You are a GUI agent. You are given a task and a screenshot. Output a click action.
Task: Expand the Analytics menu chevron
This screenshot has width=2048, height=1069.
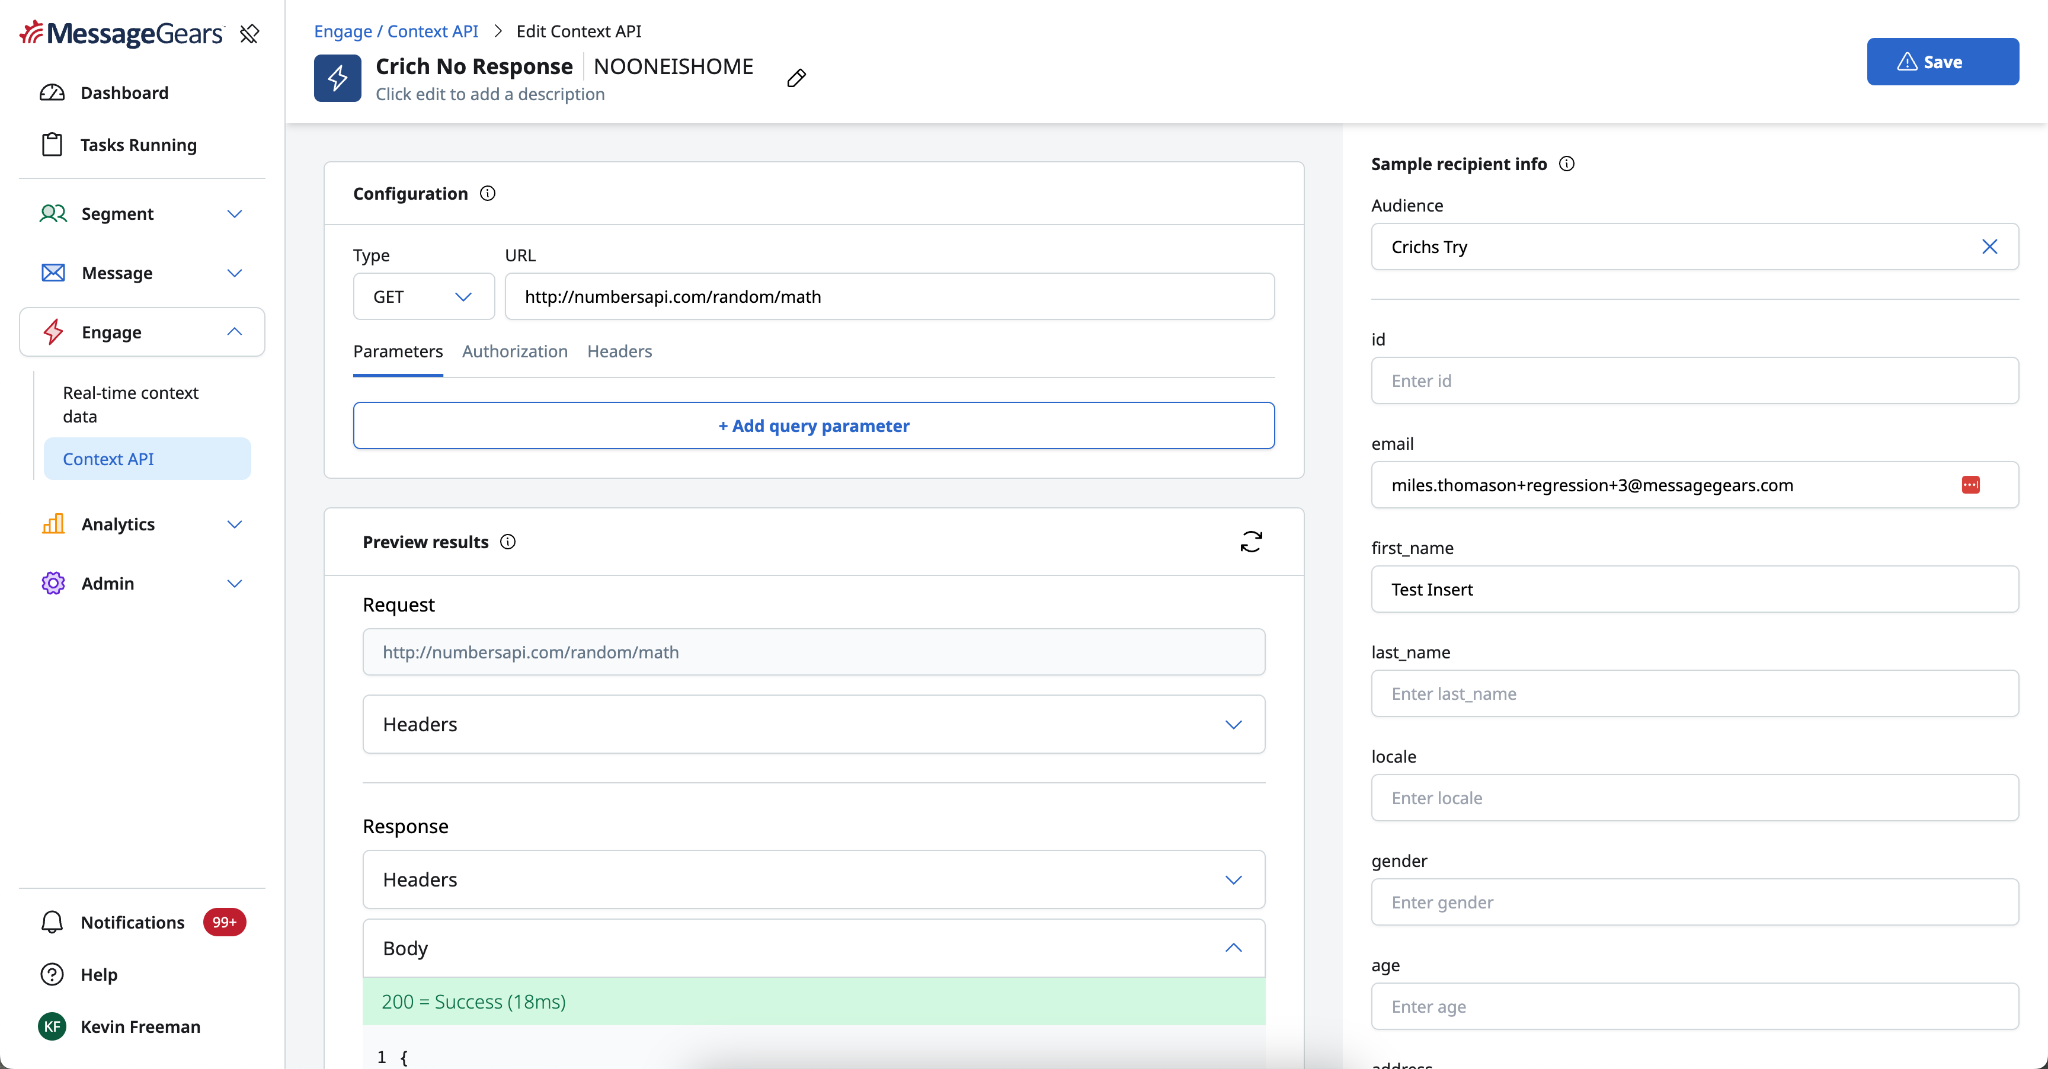click(235, 524)
